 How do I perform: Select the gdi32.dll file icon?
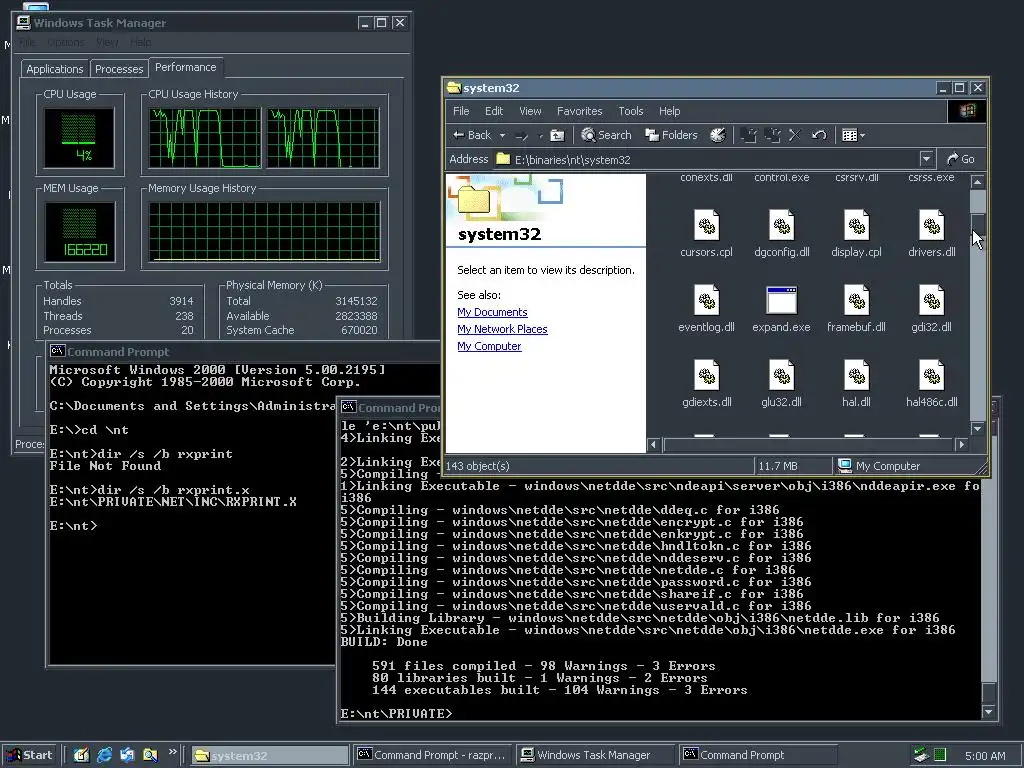click(931, 301)
